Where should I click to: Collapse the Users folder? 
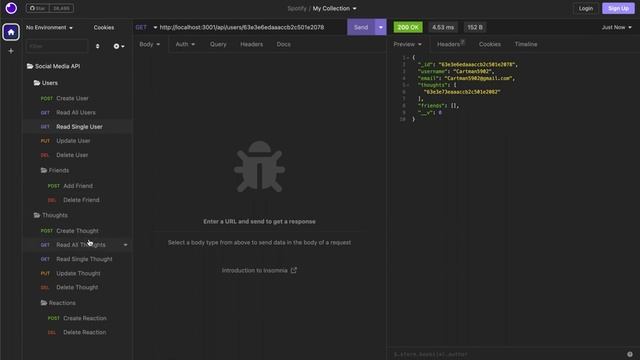[46, 83]
